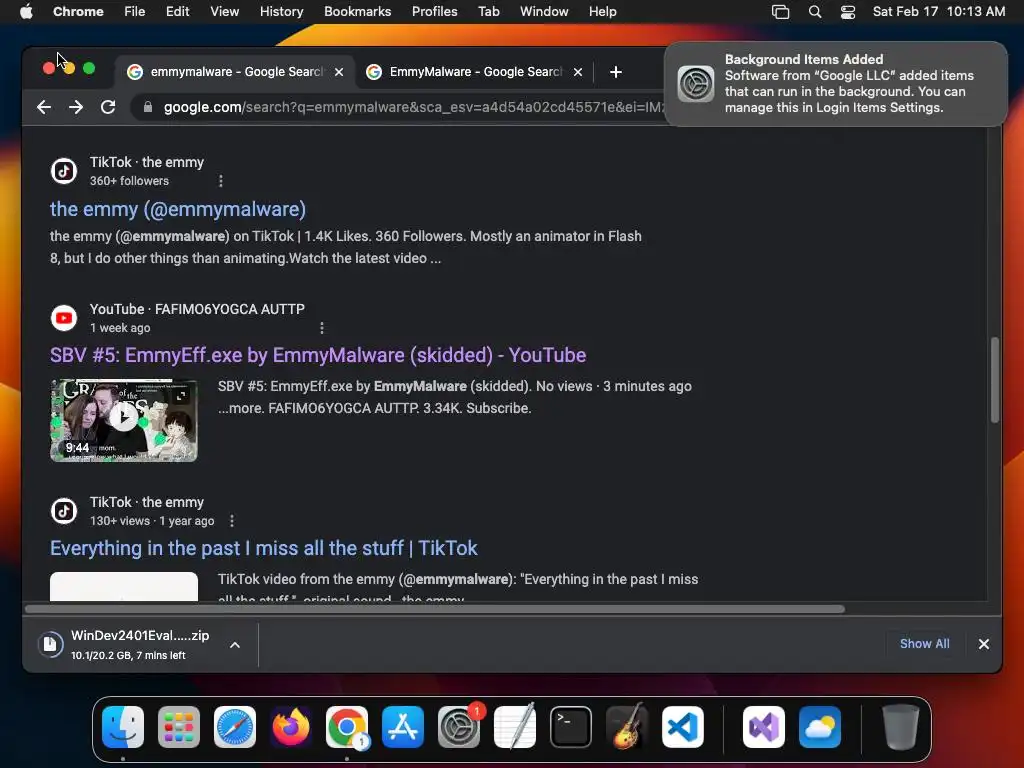The width and height of the screenshot is (1024, 768).
Task: Open the File menu
Action: pyautogui.click(x=135, y=12)
